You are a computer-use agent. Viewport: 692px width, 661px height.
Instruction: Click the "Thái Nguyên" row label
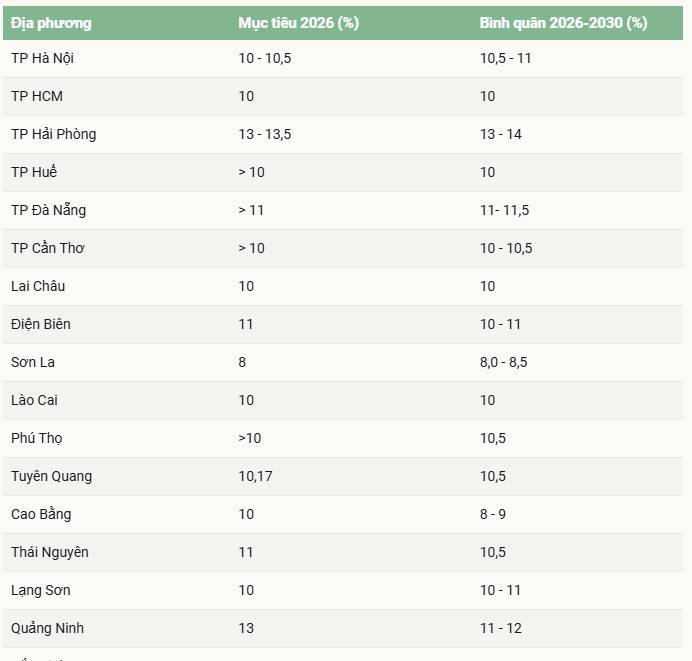(x=50, y=552)
